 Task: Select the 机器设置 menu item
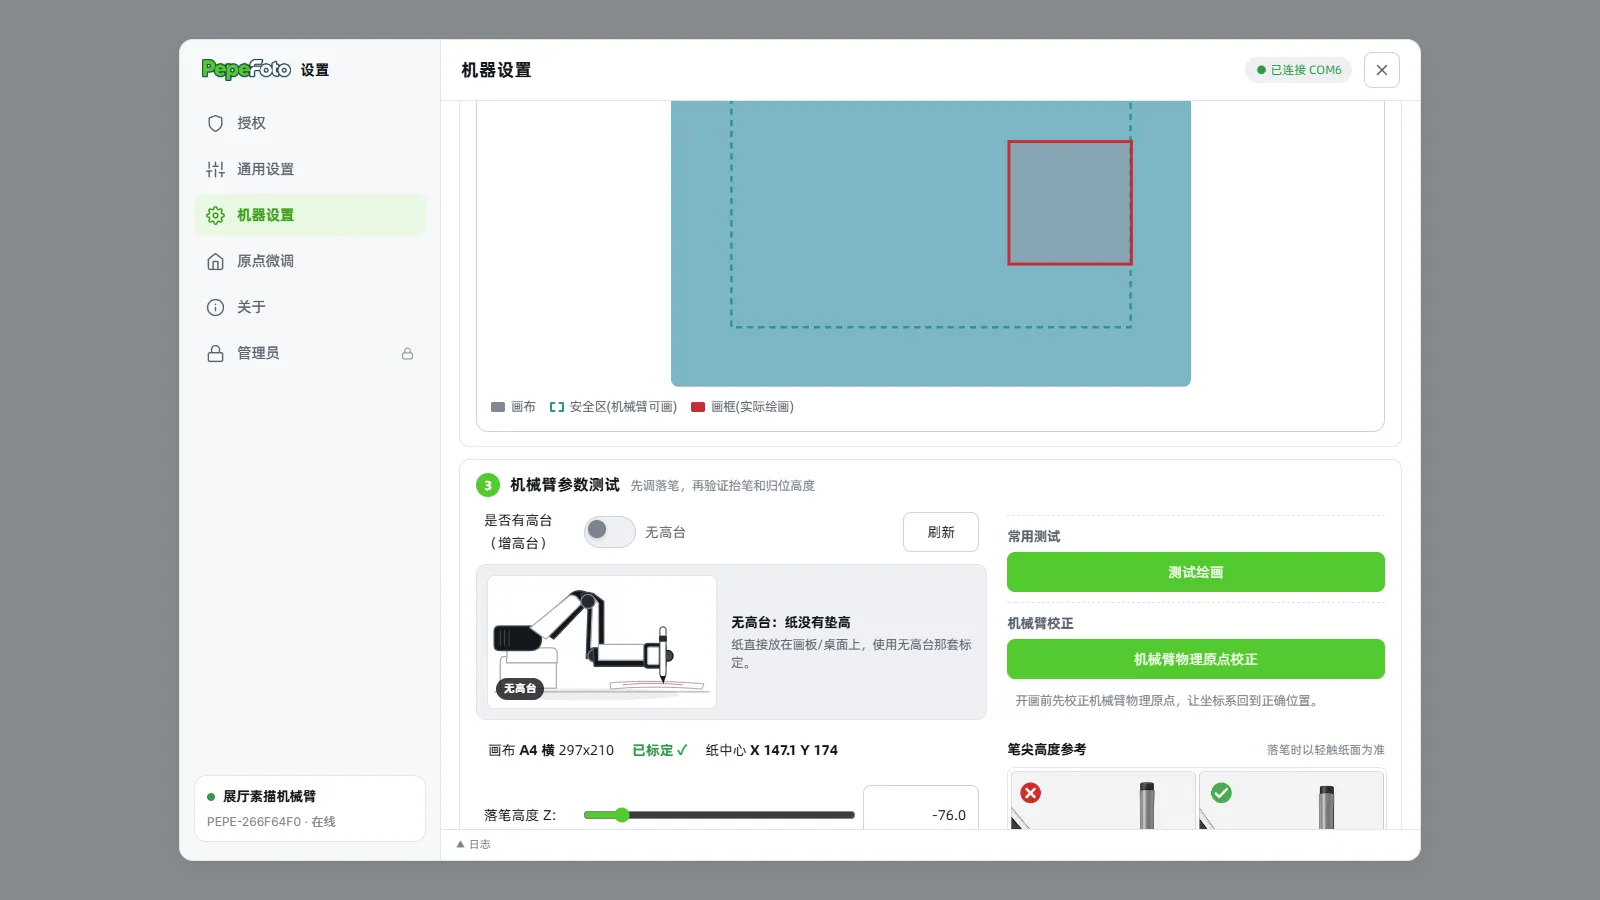tap(310, 215)
